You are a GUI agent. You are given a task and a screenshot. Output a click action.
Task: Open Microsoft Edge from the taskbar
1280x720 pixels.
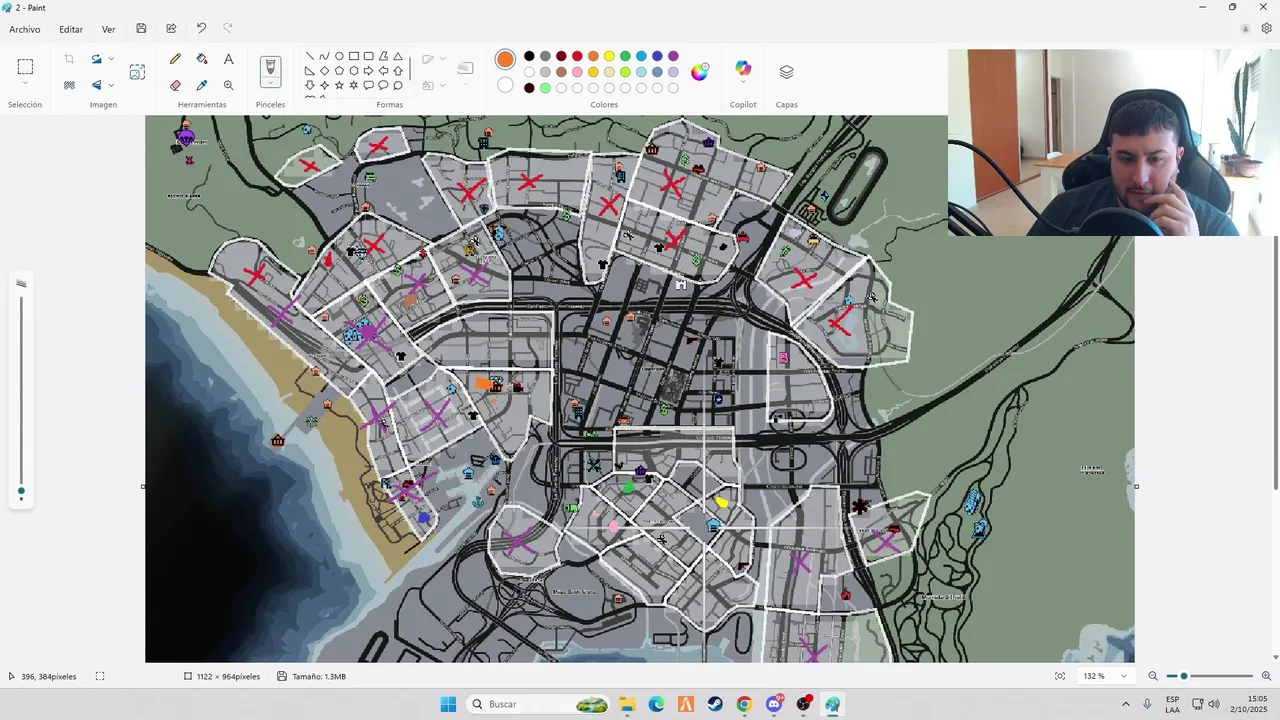coord(656,704)
